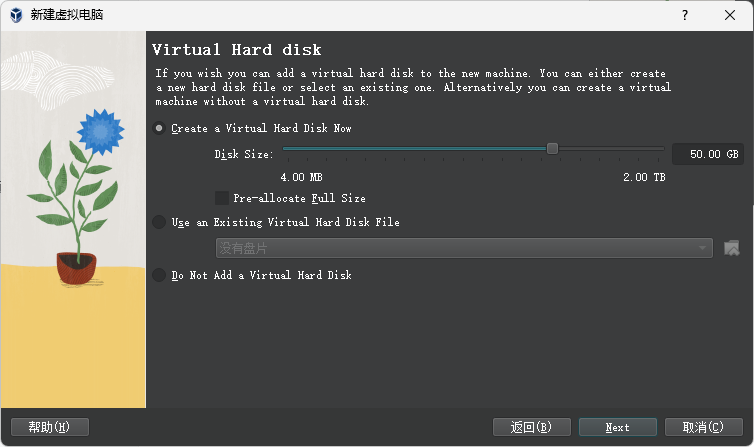Click the Disk Size slider handle
754x447 pixels.
tap(552, 149)
